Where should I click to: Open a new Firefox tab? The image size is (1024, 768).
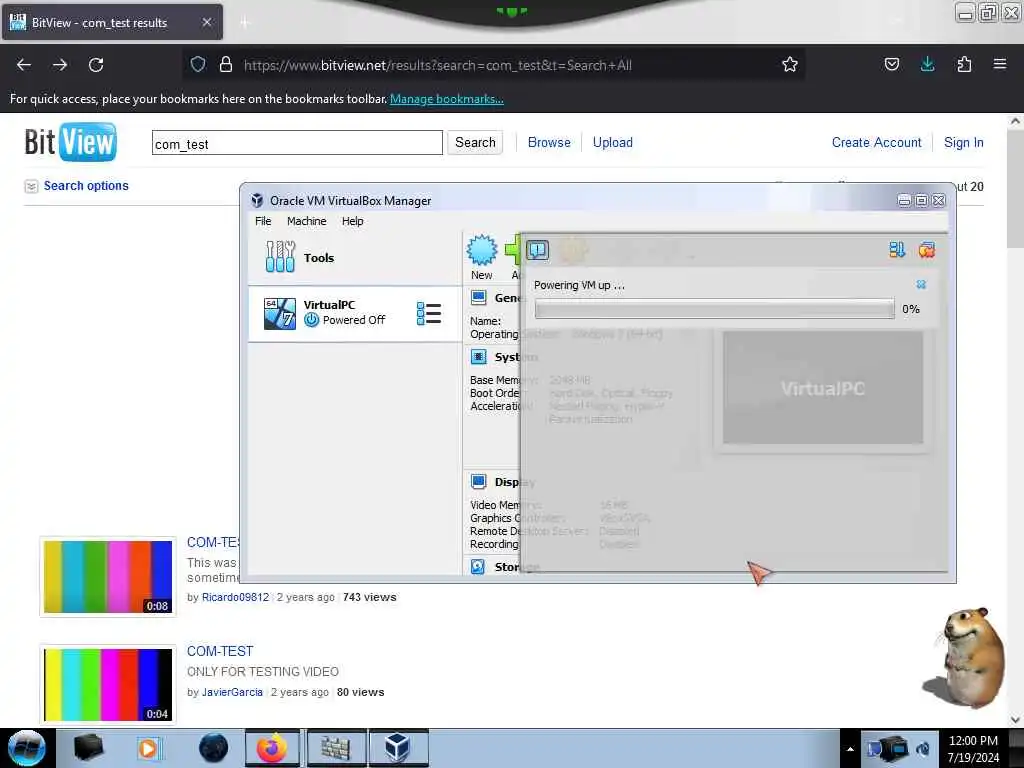pos(244,23)
